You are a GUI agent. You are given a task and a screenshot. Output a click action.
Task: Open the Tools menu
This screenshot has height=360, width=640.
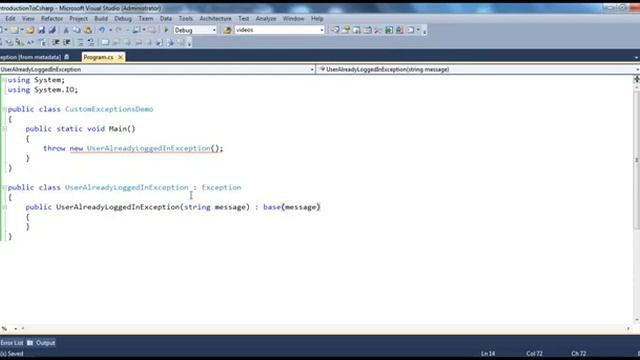coord(185,19)
